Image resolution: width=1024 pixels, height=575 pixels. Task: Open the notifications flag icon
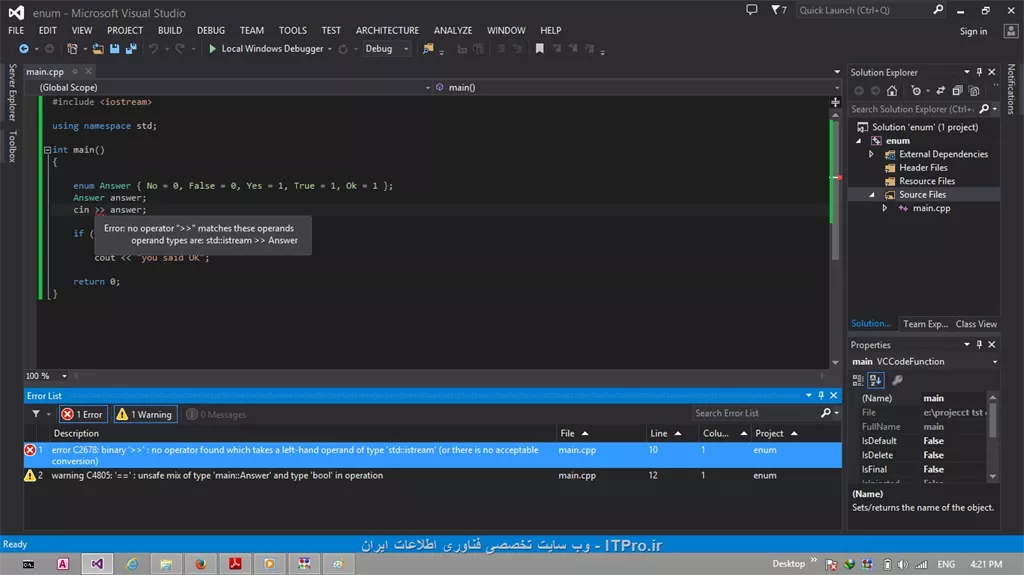click(775, 10)
